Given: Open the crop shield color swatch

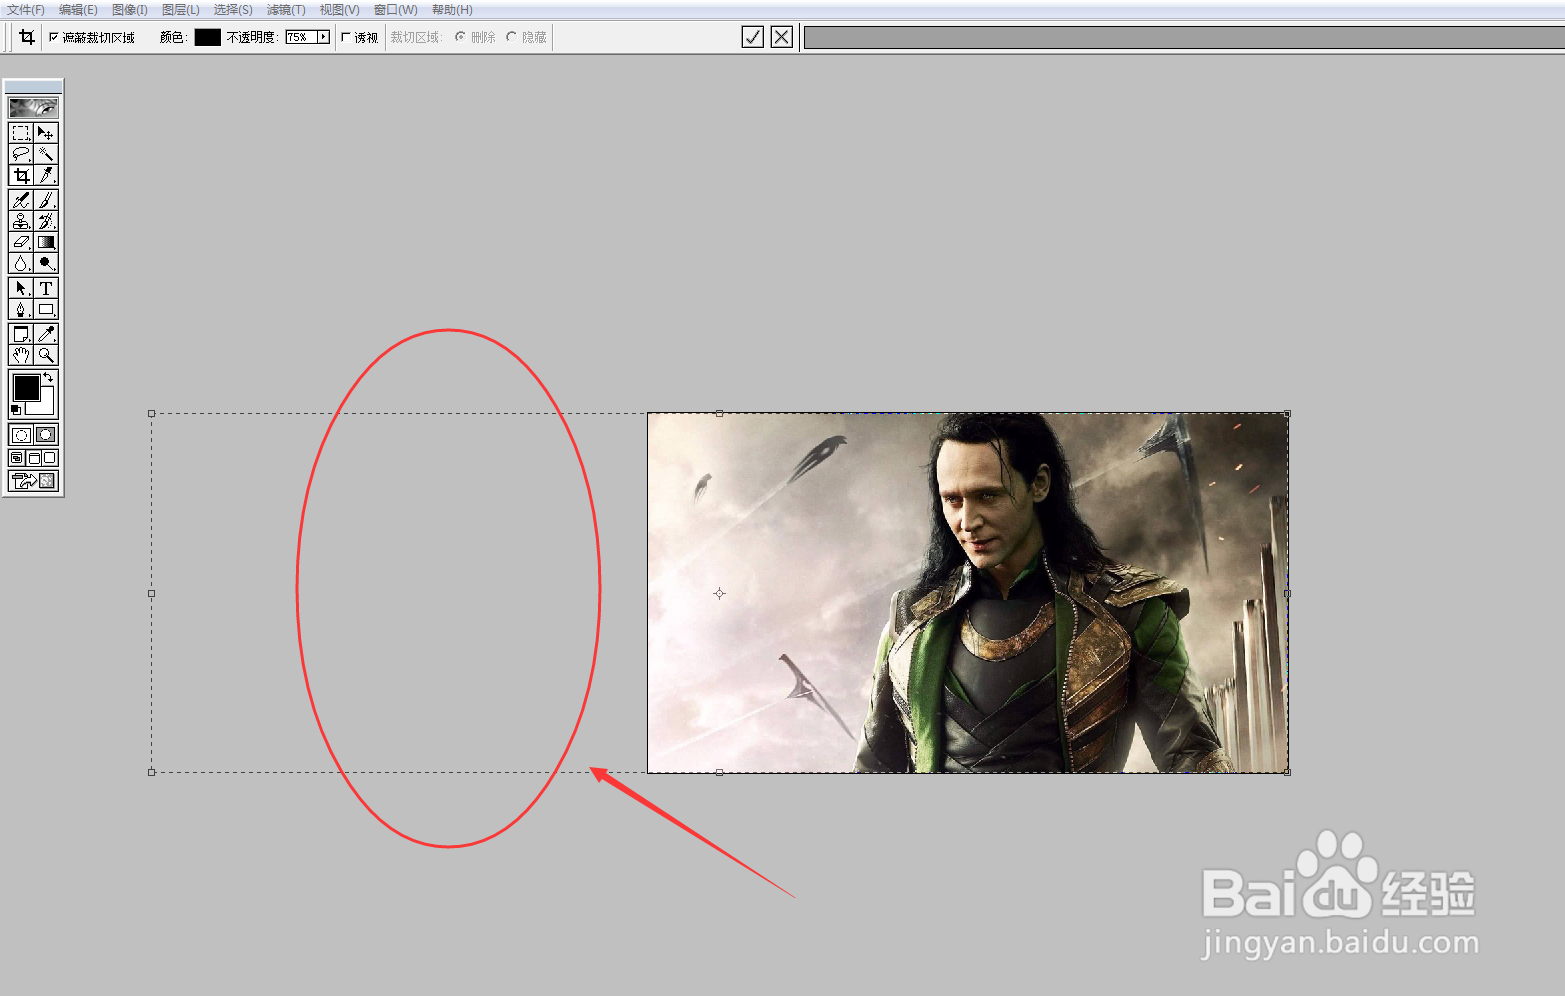Looking at the screenshot, I should pyautogui.click(x=208, y=37).
